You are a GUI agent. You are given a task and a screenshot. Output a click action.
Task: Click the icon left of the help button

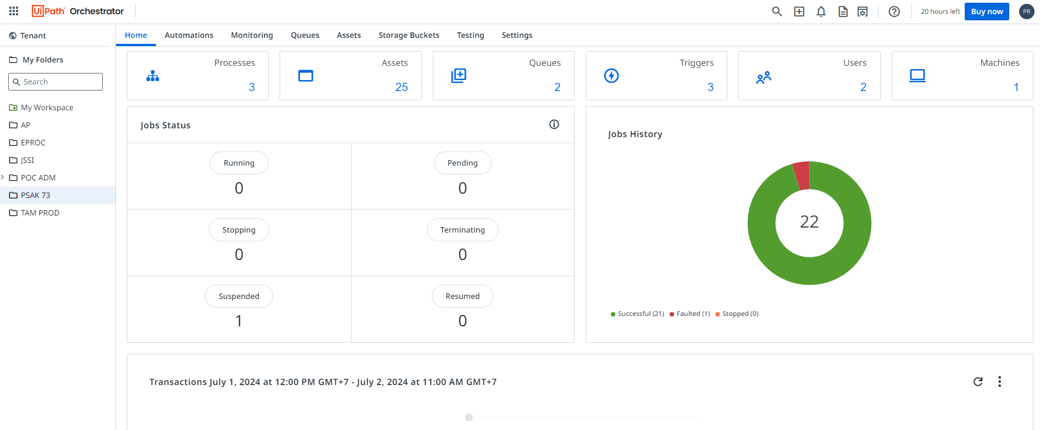tap(862, 11)
